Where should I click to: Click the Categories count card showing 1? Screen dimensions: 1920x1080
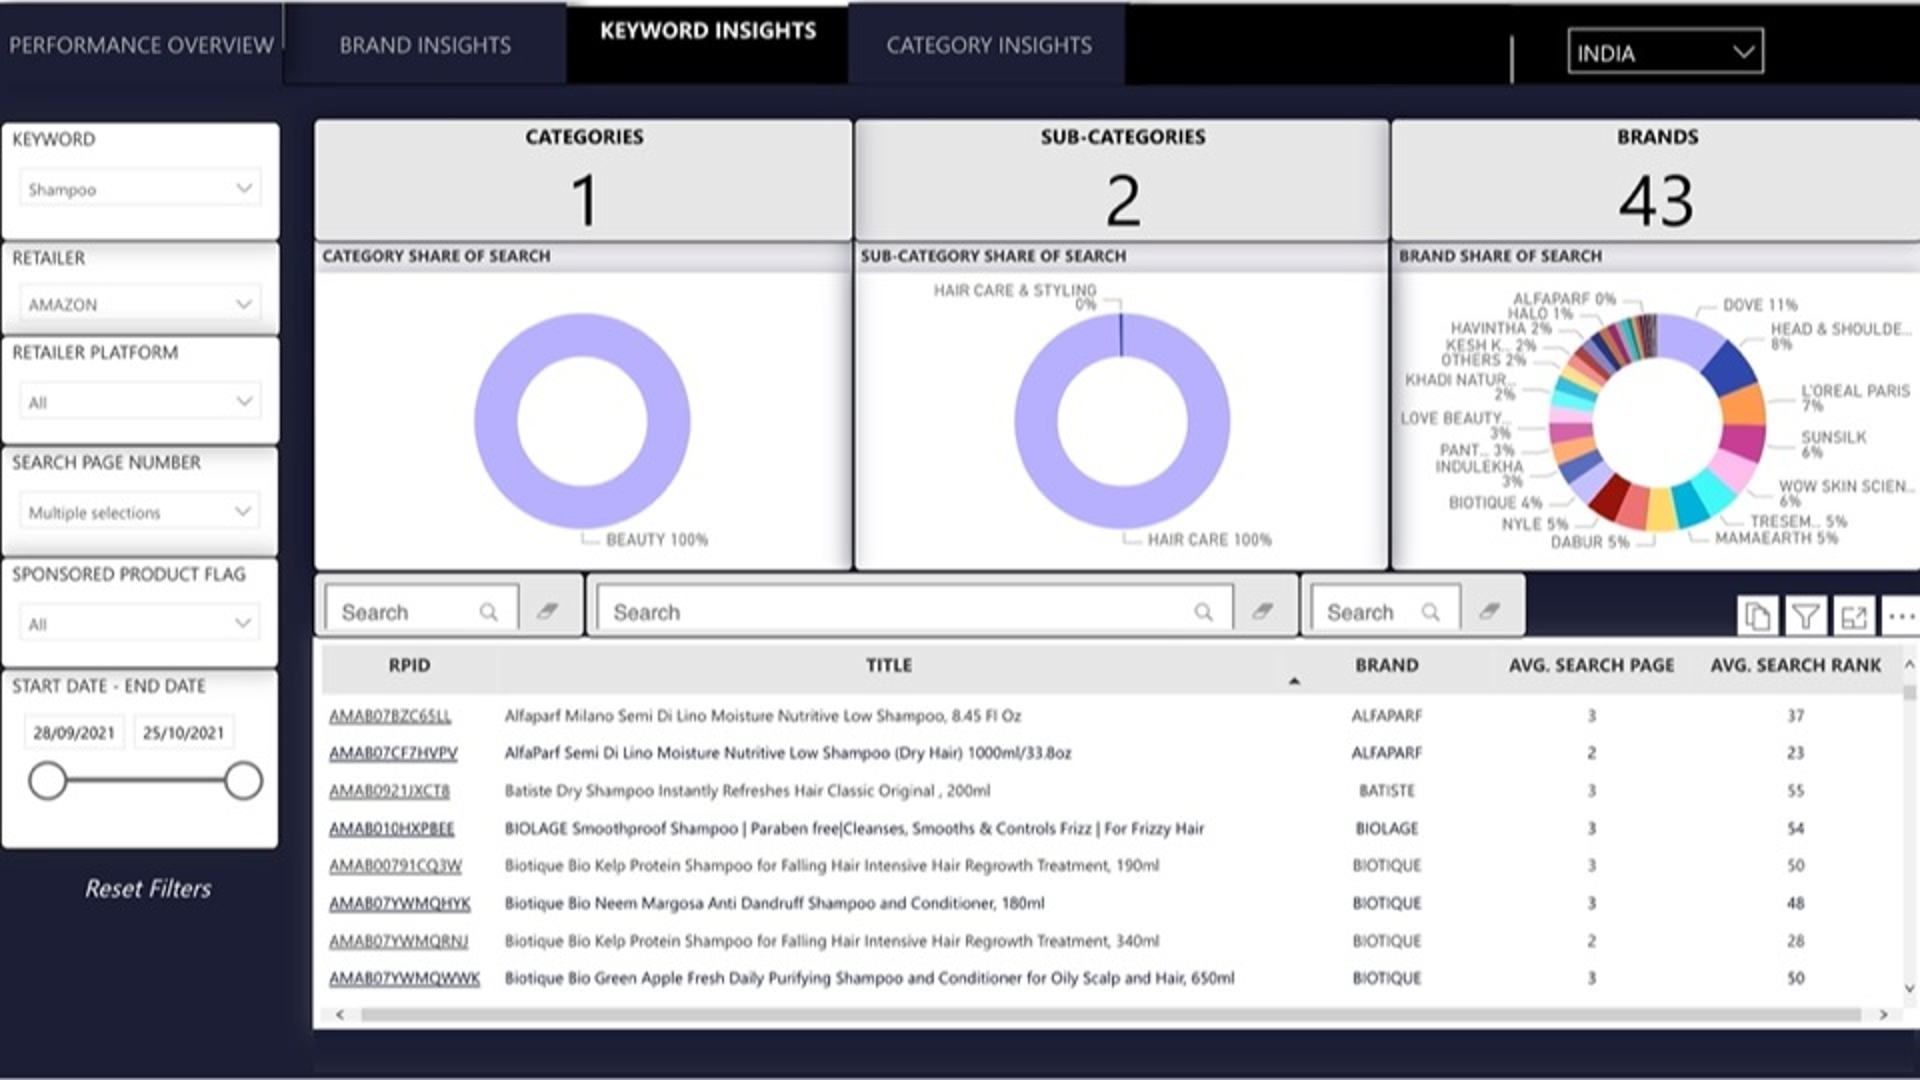tap(584, 181)
